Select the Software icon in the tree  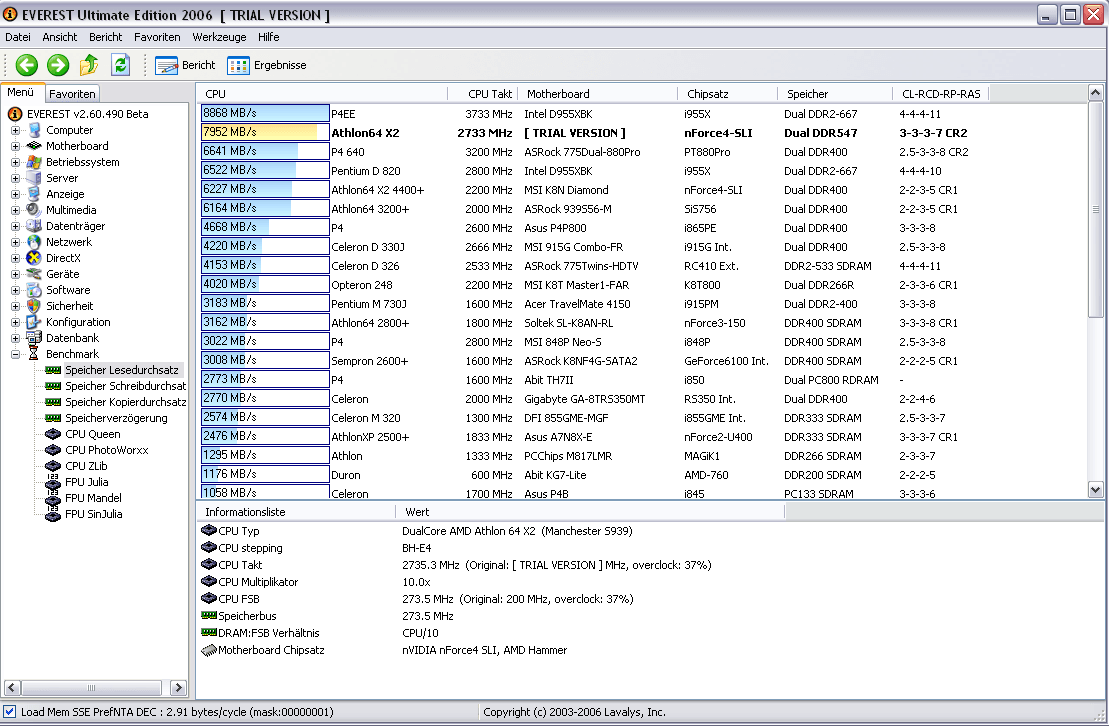point(34,290)
